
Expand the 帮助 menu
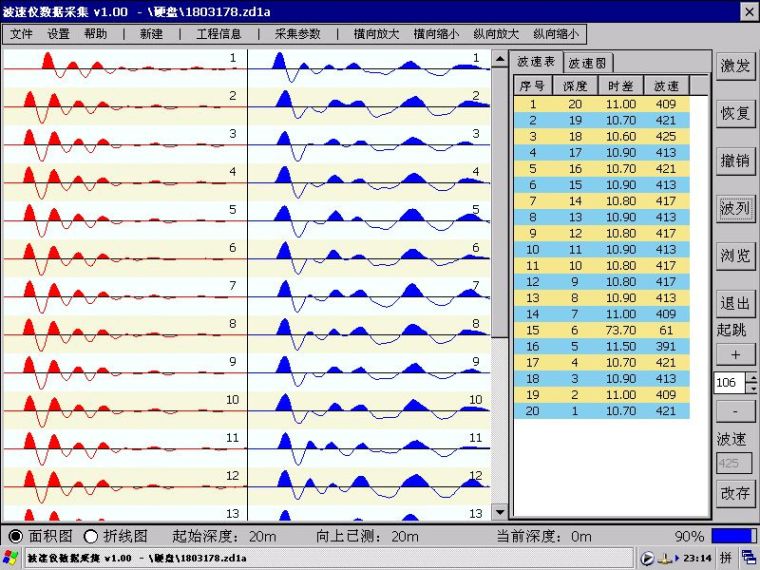pyautogui.click(x=96, y=33)
